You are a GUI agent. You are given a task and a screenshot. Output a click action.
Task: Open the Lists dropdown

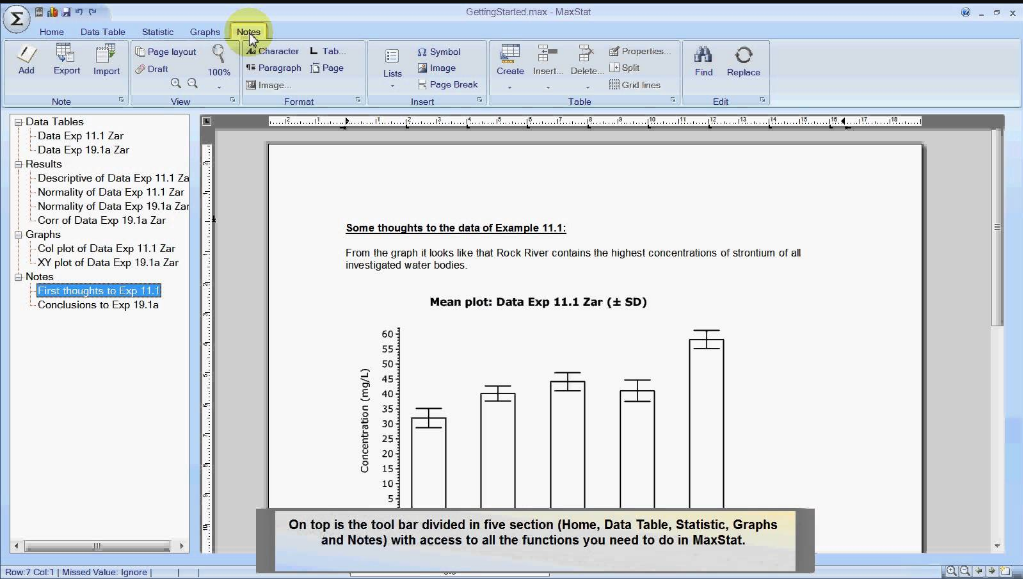pyautogui.click(x=392, y=67)
